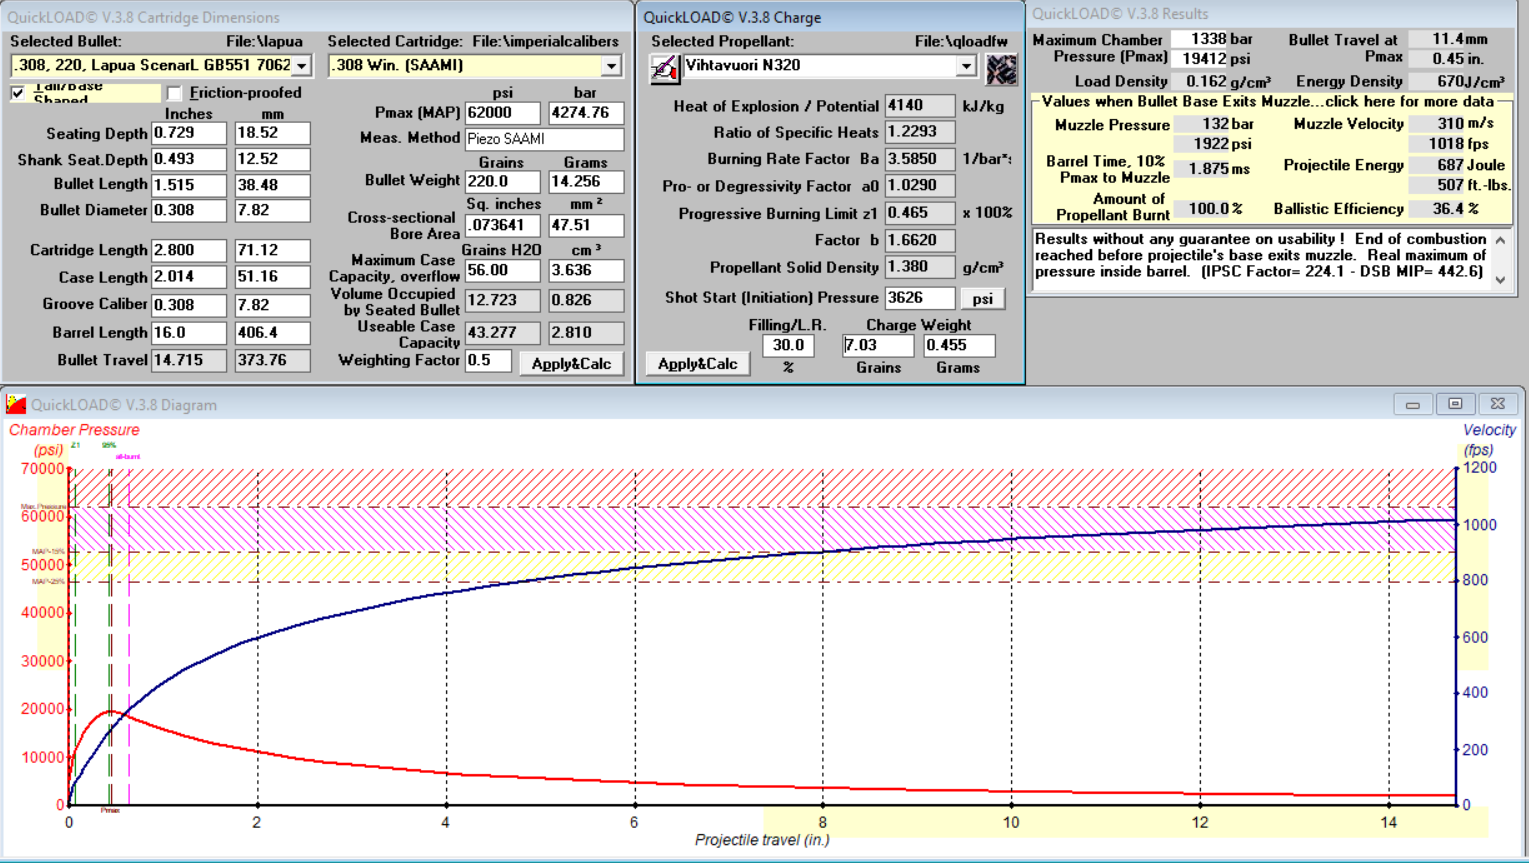The image size is (1529, 863).
Task: Click the Pmax (MAP) psi field
Action: 502,113
